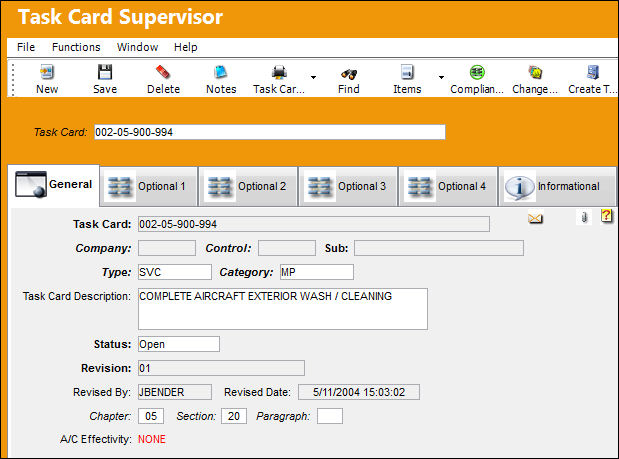Click the Type field showing SVC
619x459 pixels.
pos(175,272)
